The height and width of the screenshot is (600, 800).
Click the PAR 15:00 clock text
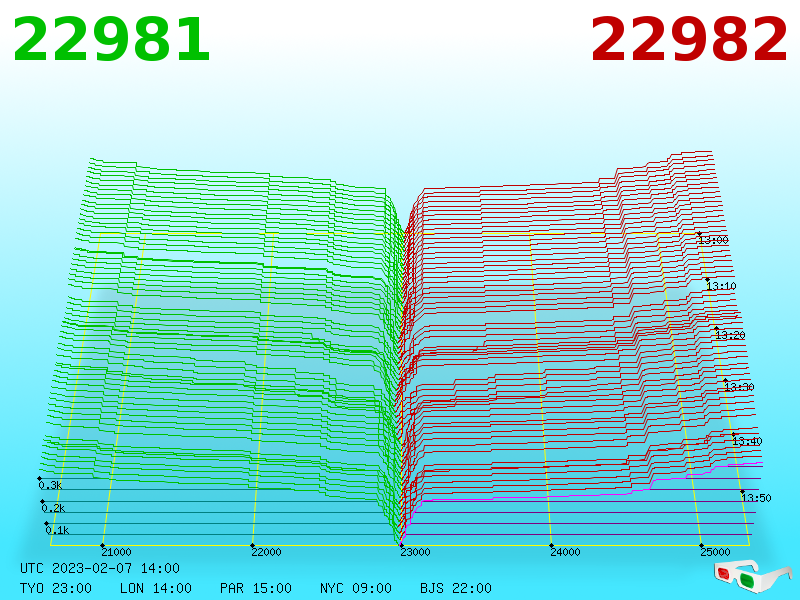(x=256, y=588)
